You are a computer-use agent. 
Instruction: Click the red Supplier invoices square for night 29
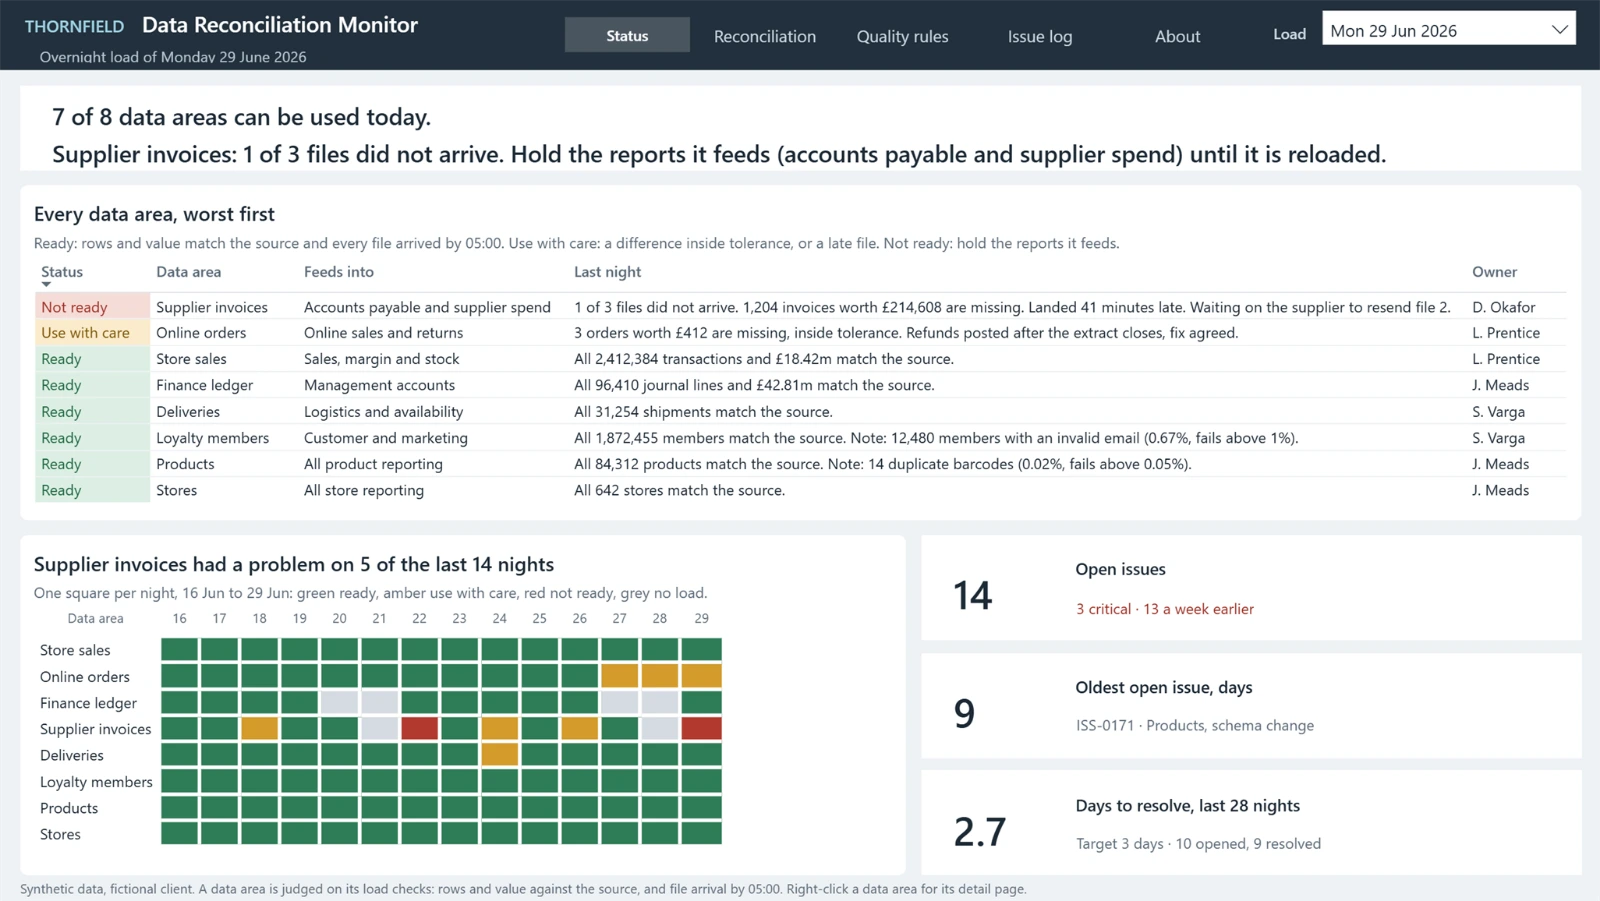coord(701,729)
